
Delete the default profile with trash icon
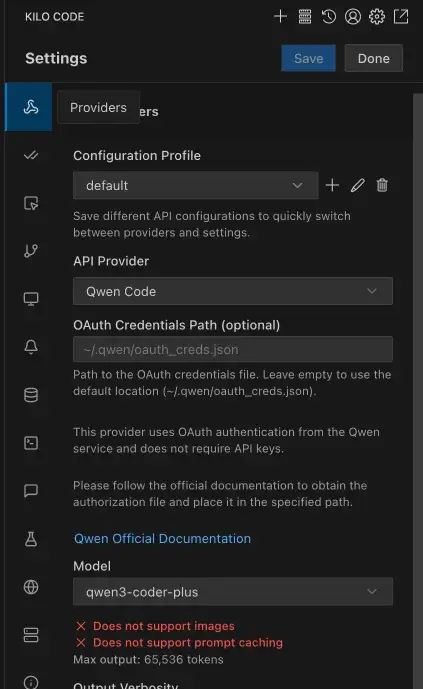382,185
